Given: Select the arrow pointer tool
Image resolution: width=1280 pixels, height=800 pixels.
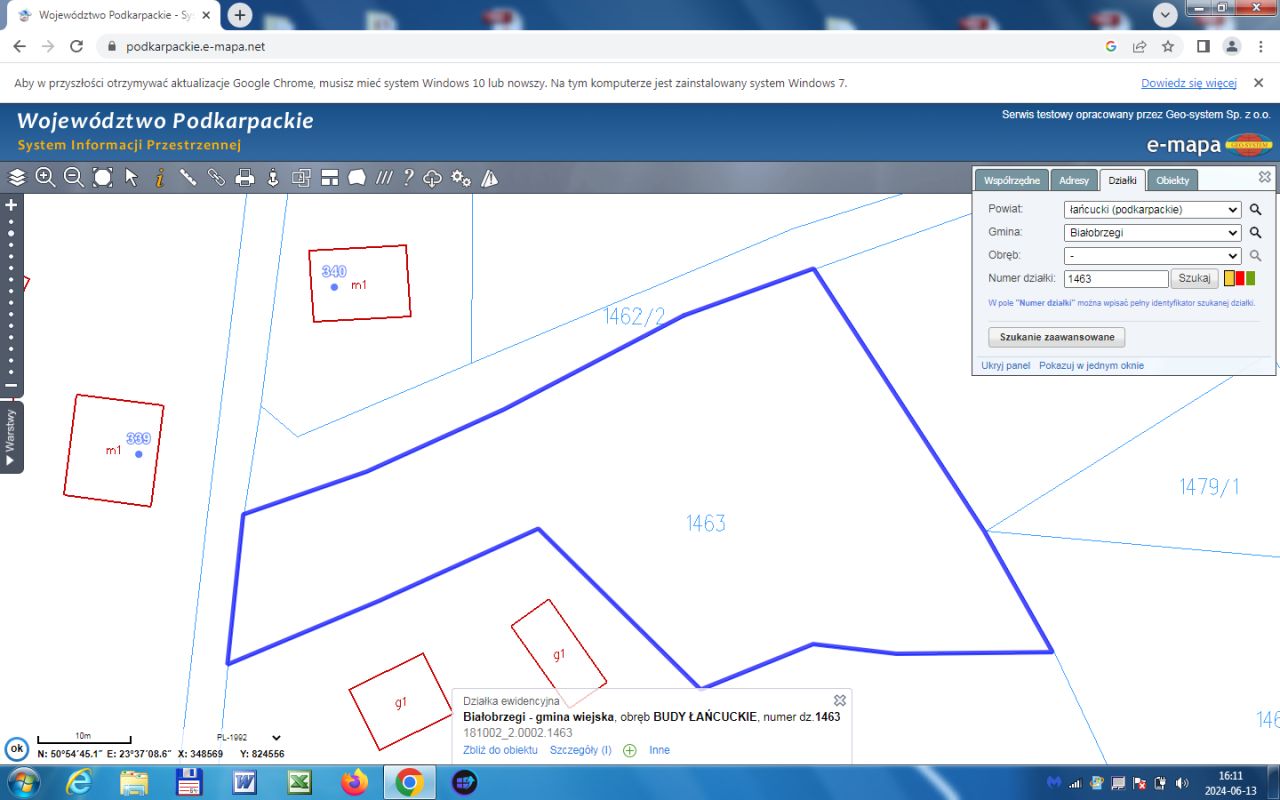Looking at the screenshot, I should click(x=131, y=178).
